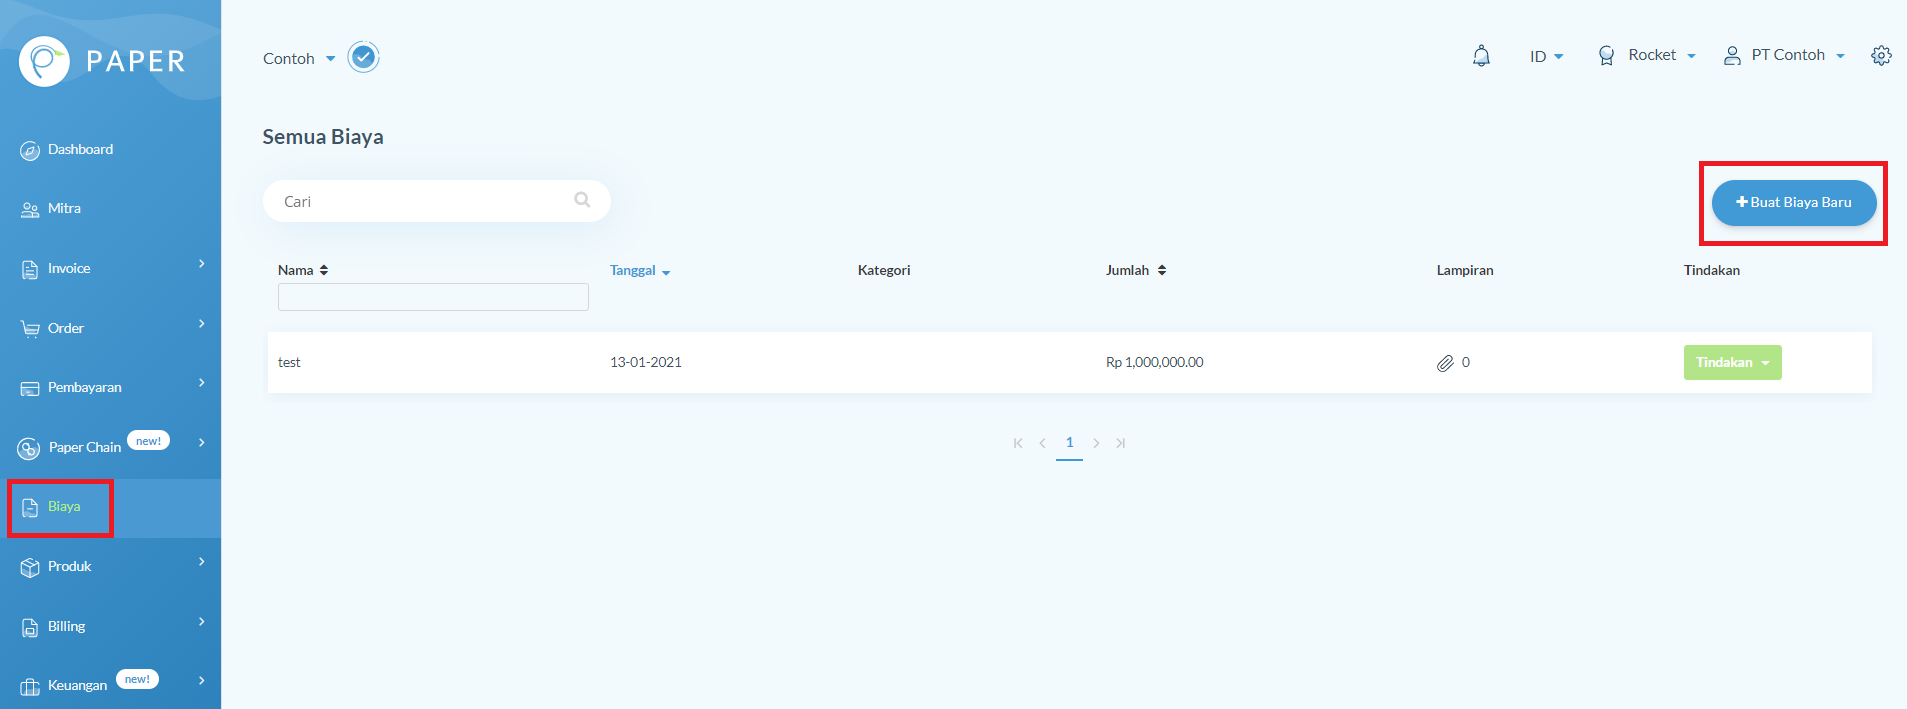The height and width of the screenshot is (709, 1907).
Task: Sort by the Jumlah column
Action: [1136, 270]
